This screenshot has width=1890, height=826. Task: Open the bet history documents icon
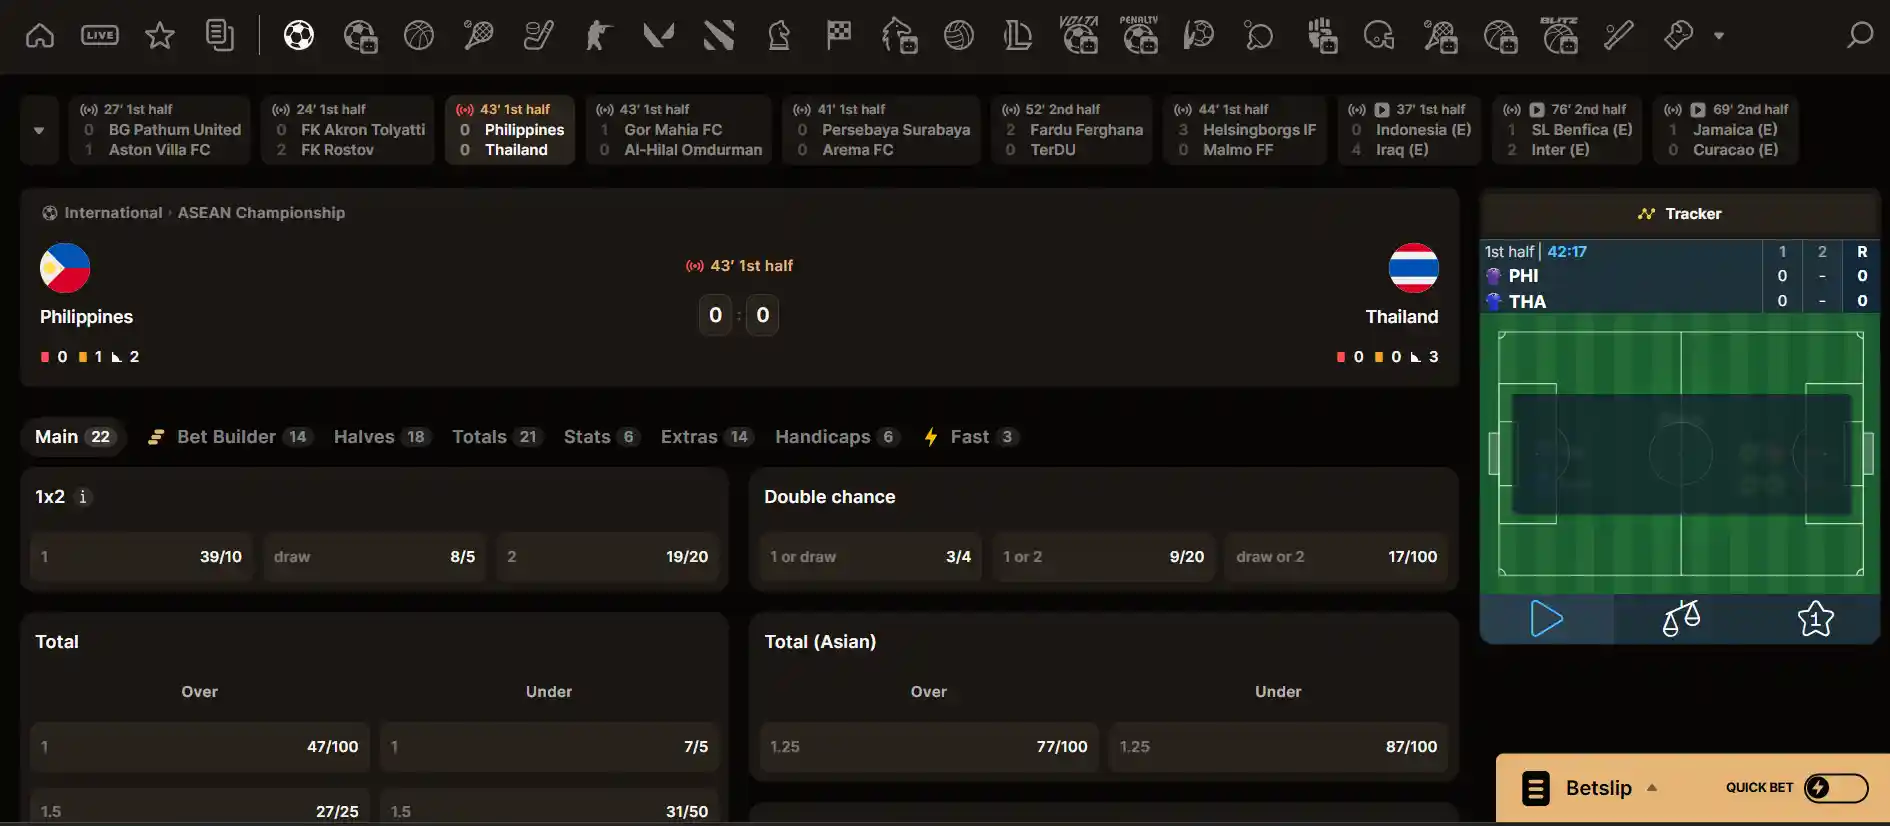[x=220, y=36]
